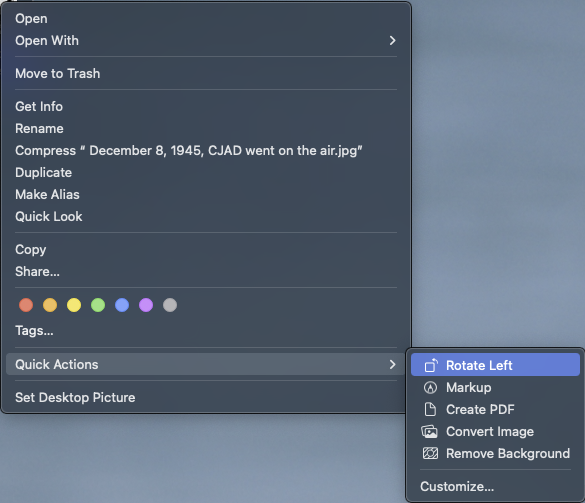Screen dimensions: 585x503
Task: Apply the red tag color
Action: click(x=26, y=305)
